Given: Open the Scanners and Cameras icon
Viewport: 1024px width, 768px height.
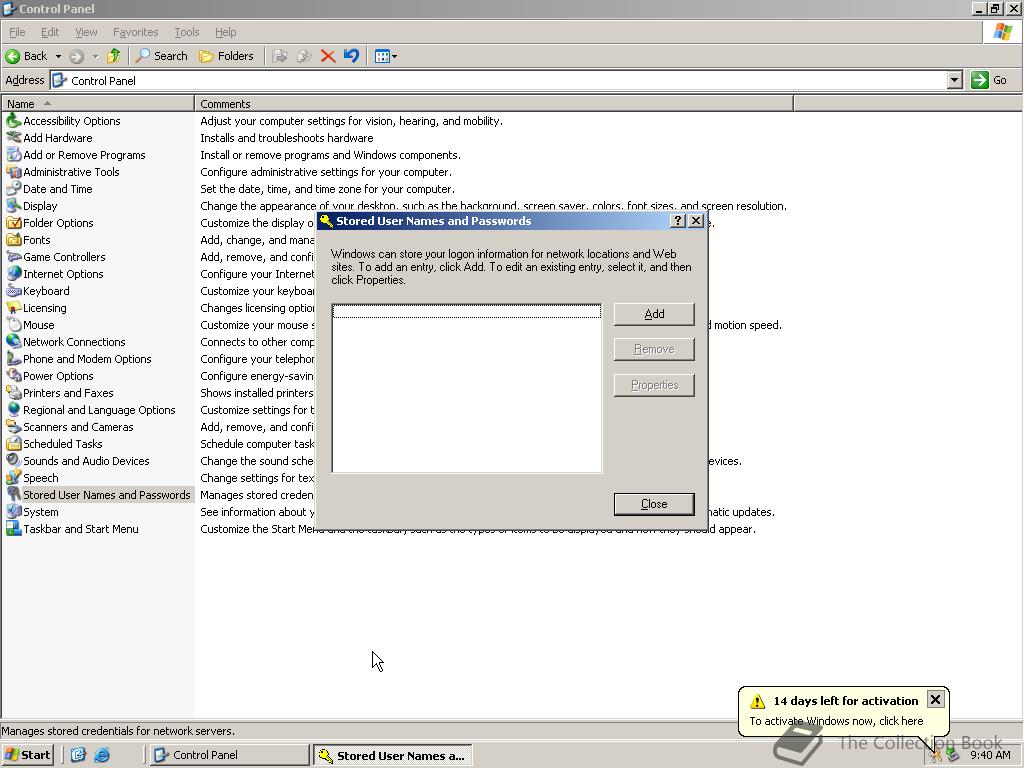Looking at the screenshot, I should [14, 426].
